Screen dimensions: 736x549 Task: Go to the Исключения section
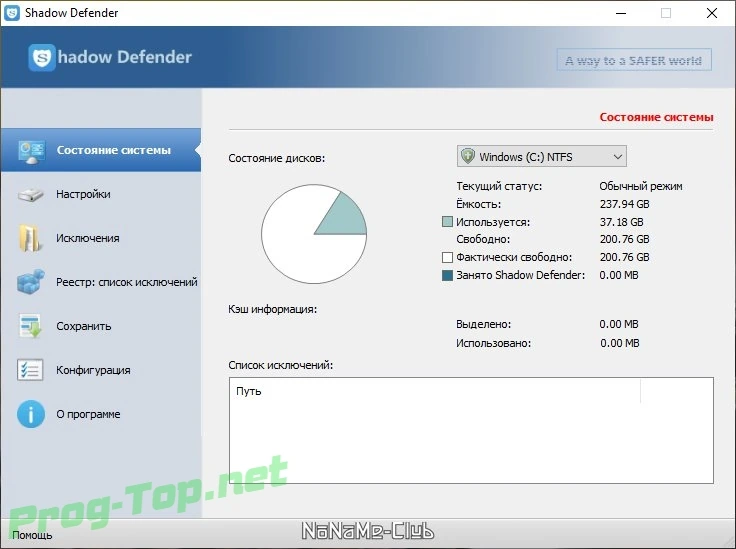[x=101, y=238]
